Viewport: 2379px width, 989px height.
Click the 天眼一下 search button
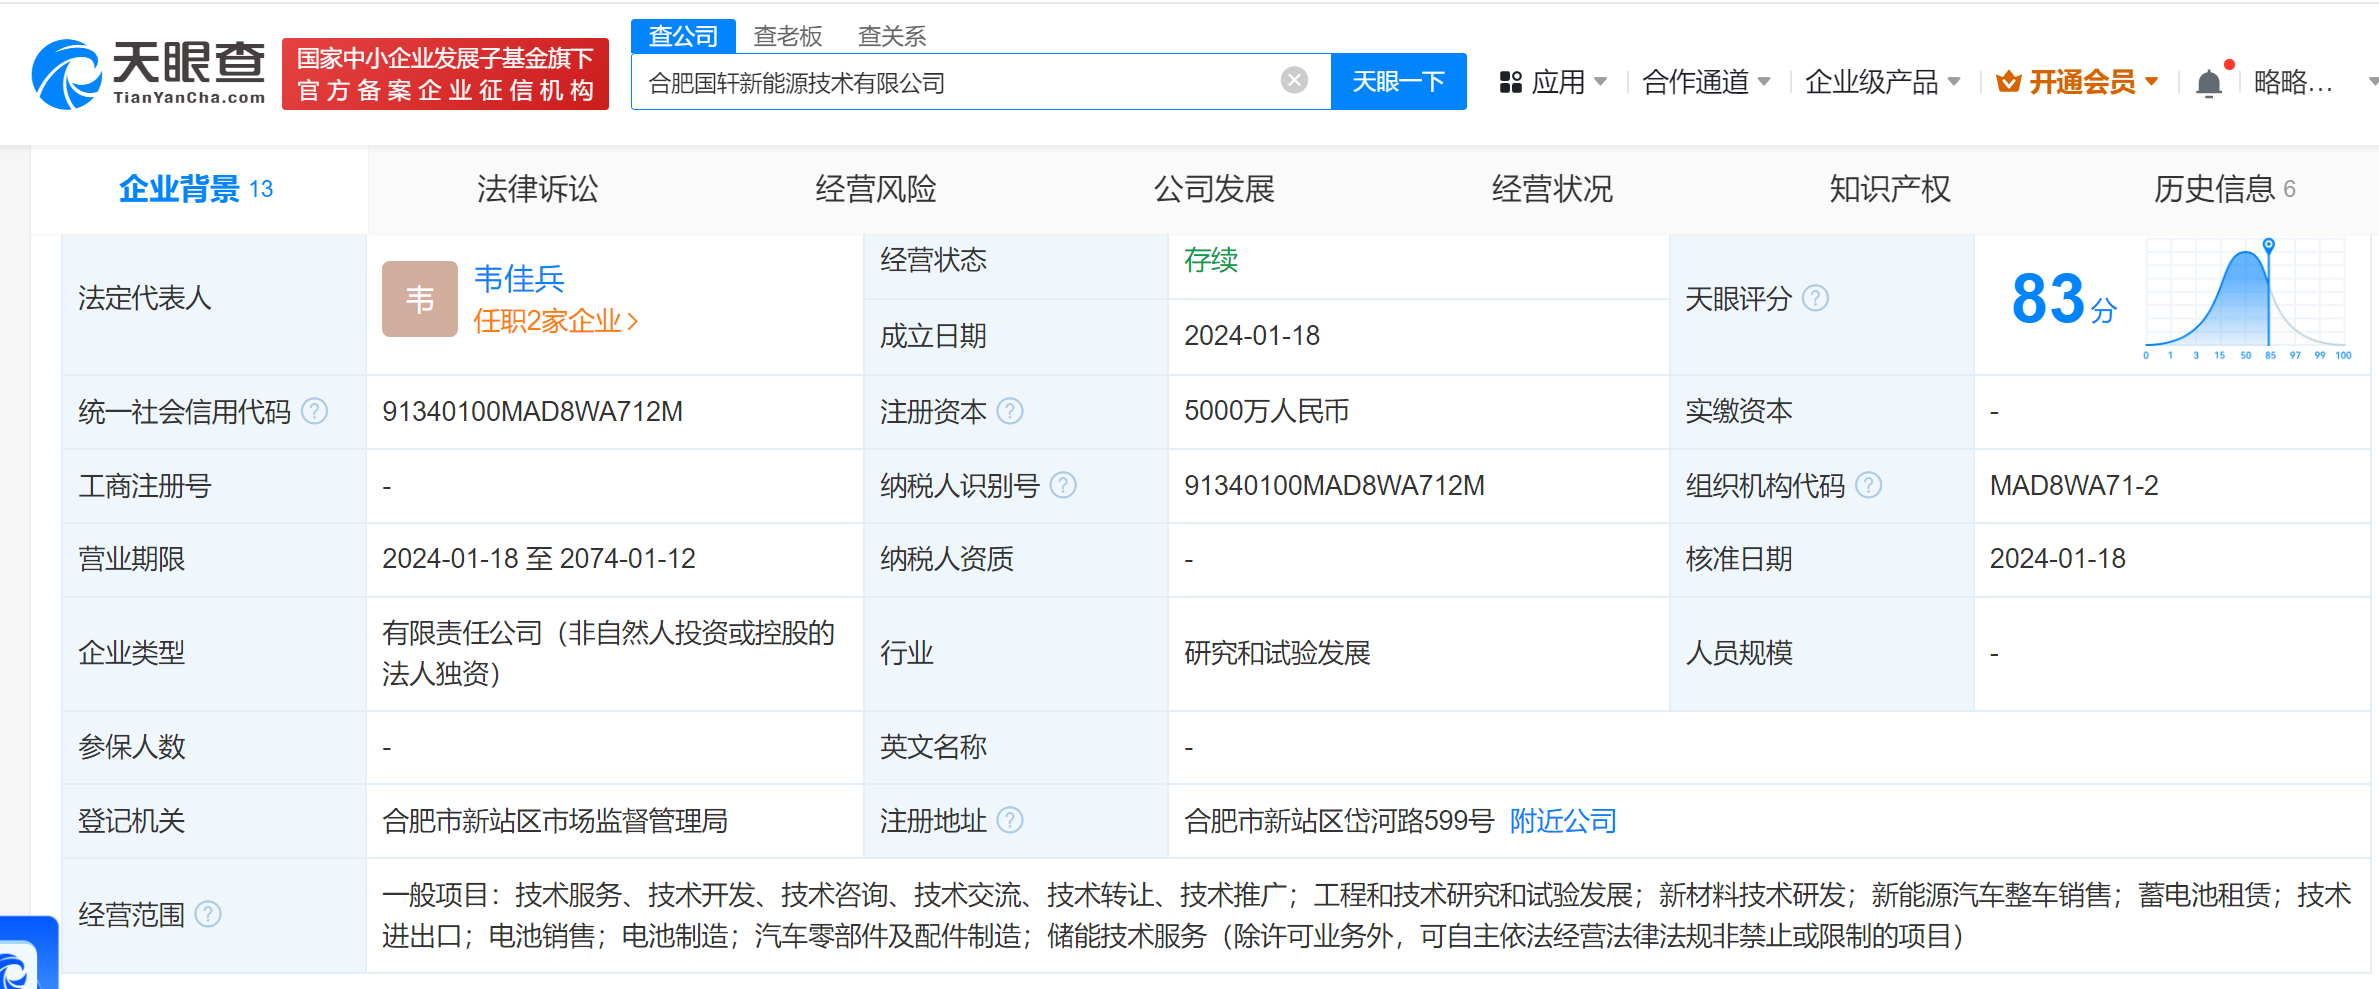click(1398, 81)
